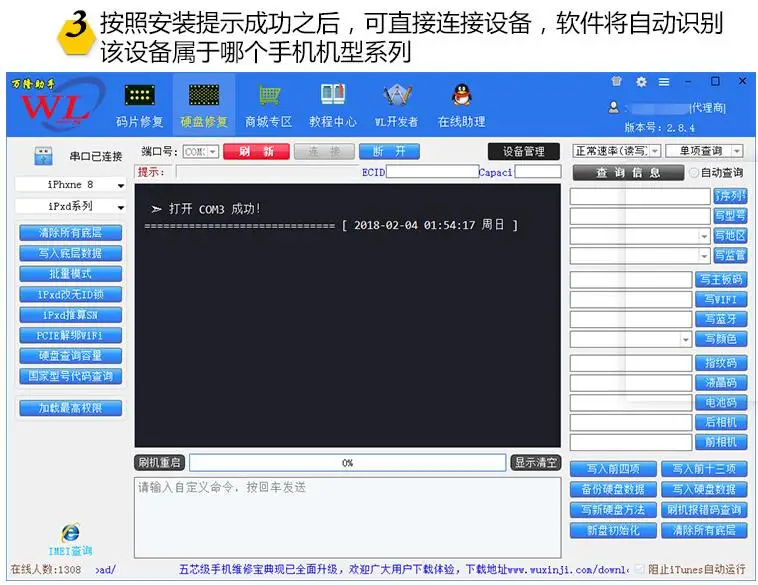Click the serial port connection icon
The image size is (758, 585).
44,156
